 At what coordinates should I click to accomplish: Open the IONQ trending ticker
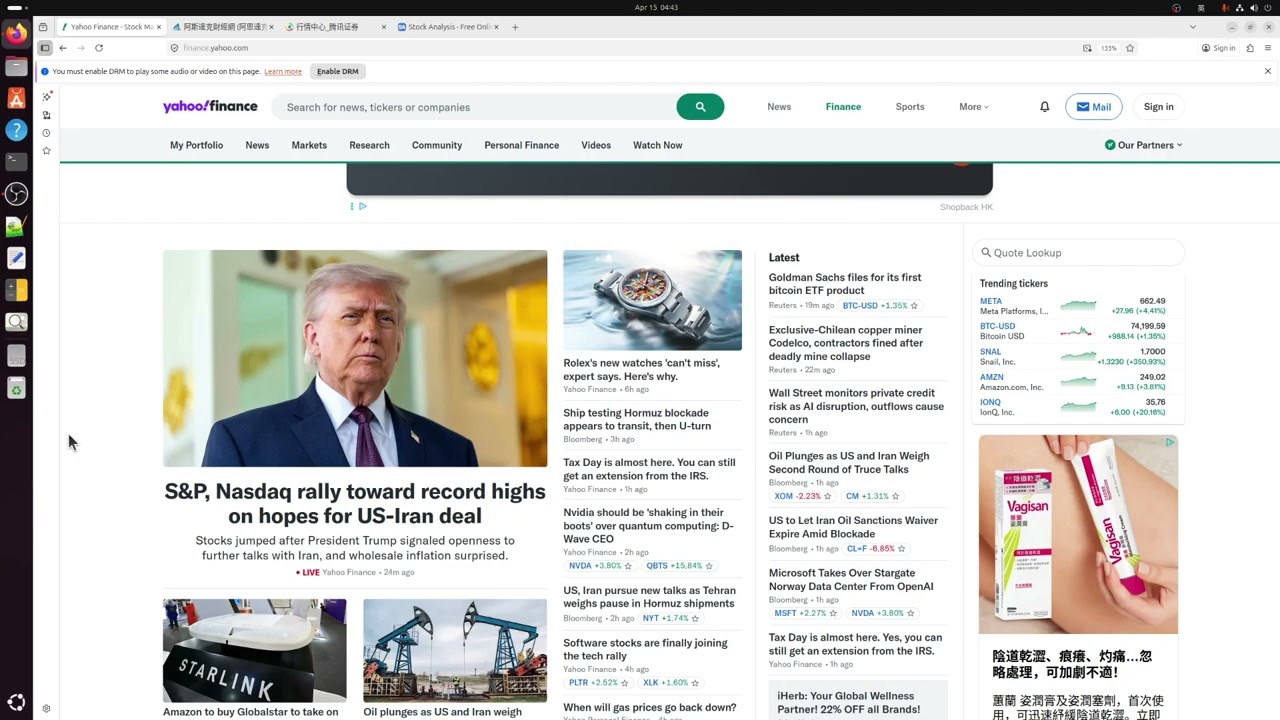(990, 402)
